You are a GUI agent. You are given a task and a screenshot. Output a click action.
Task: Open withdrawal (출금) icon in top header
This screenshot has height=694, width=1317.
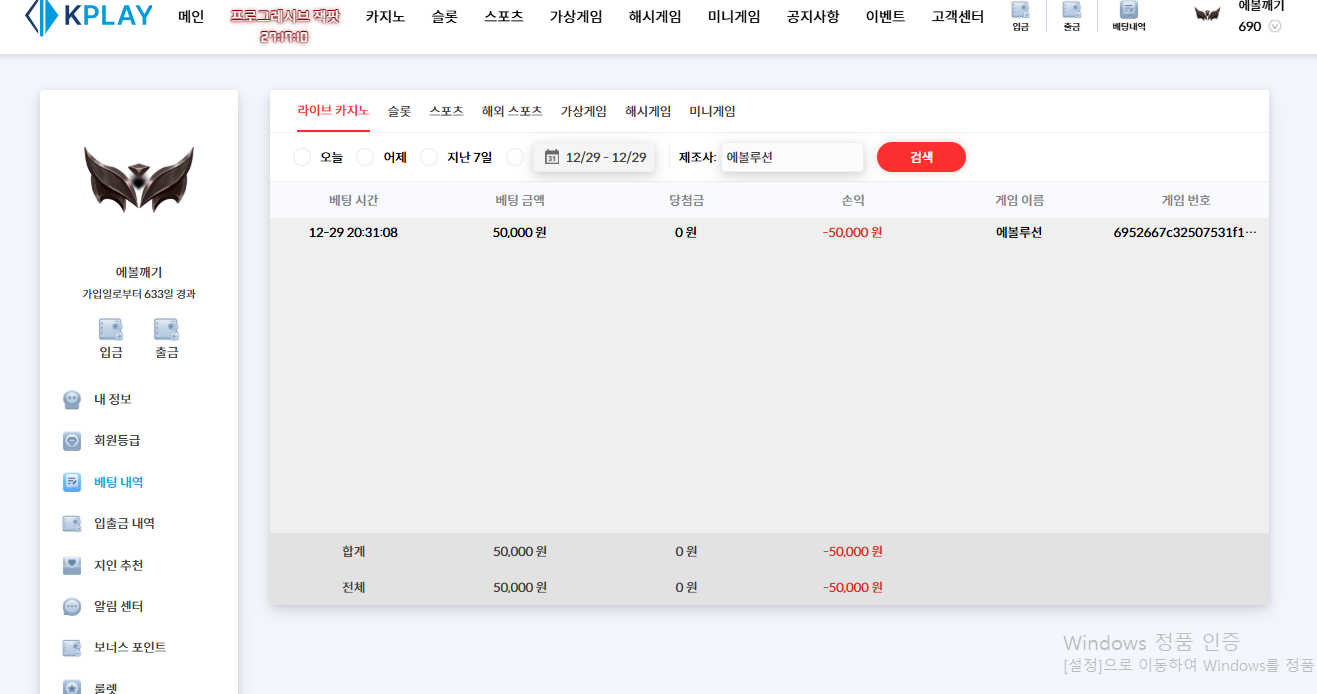tap(1071, 16)
